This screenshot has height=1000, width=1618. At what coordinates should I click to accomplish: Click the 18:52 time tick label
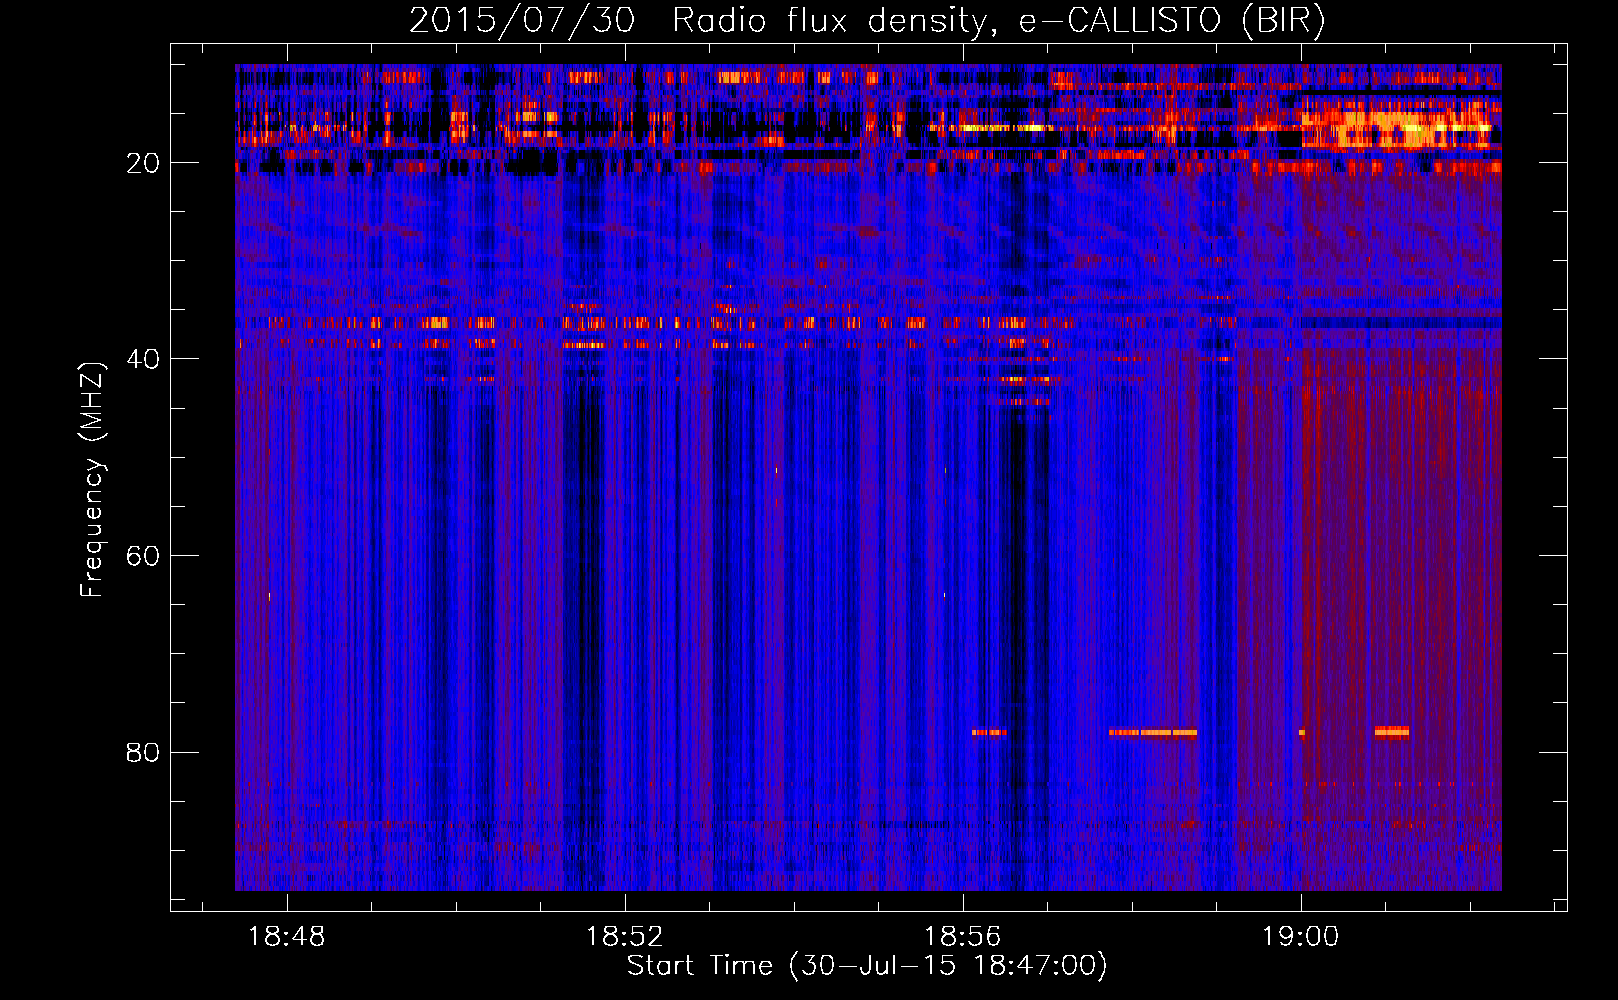[x=625, y=937]
